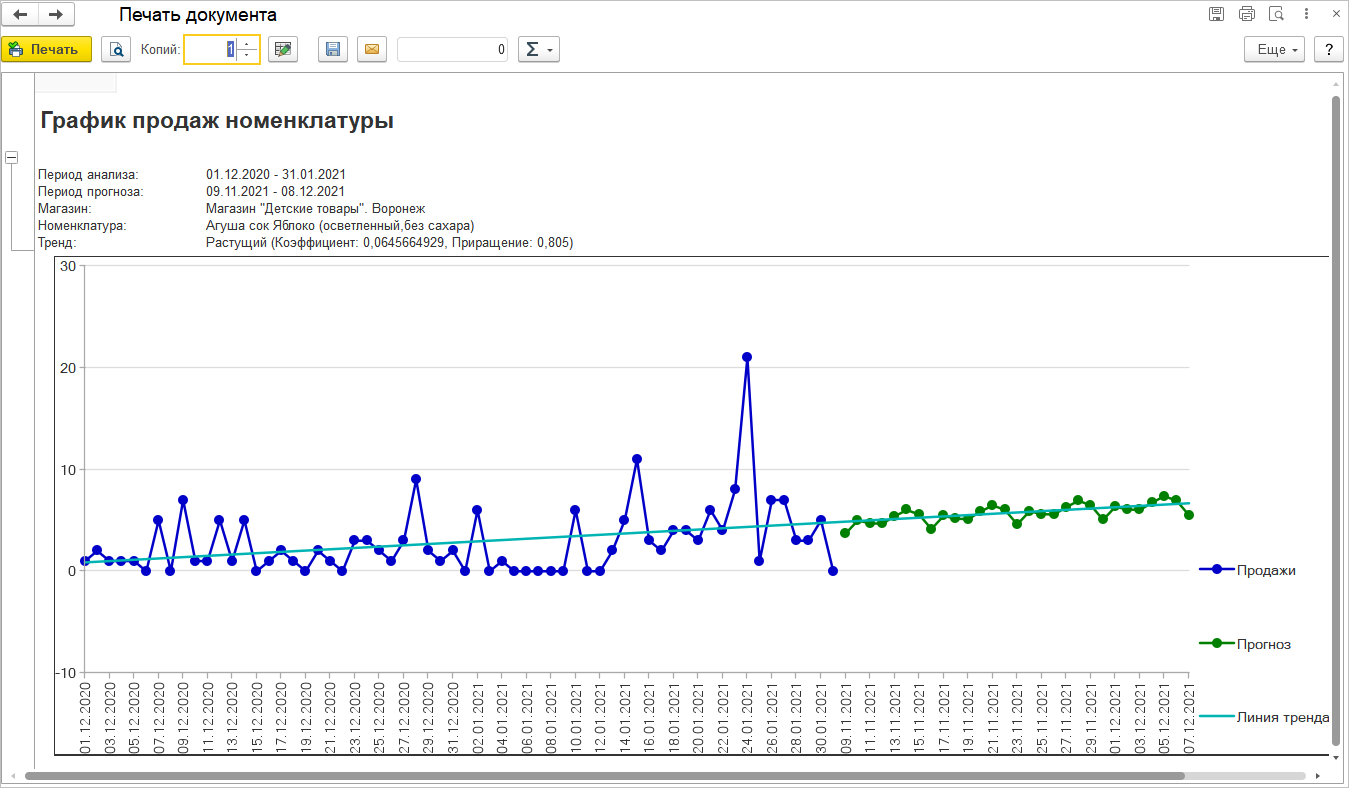Send document by email envelope icon

click(372, 49)
